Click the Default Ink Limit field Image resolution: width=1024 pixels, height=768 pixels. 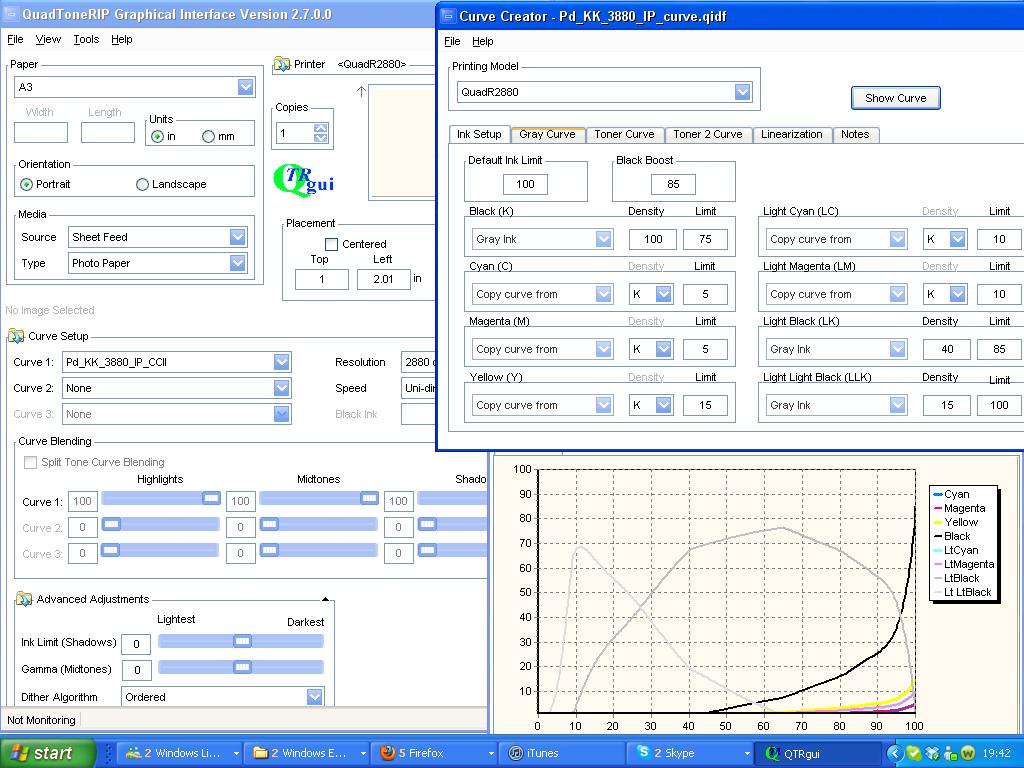coord(525,184)
